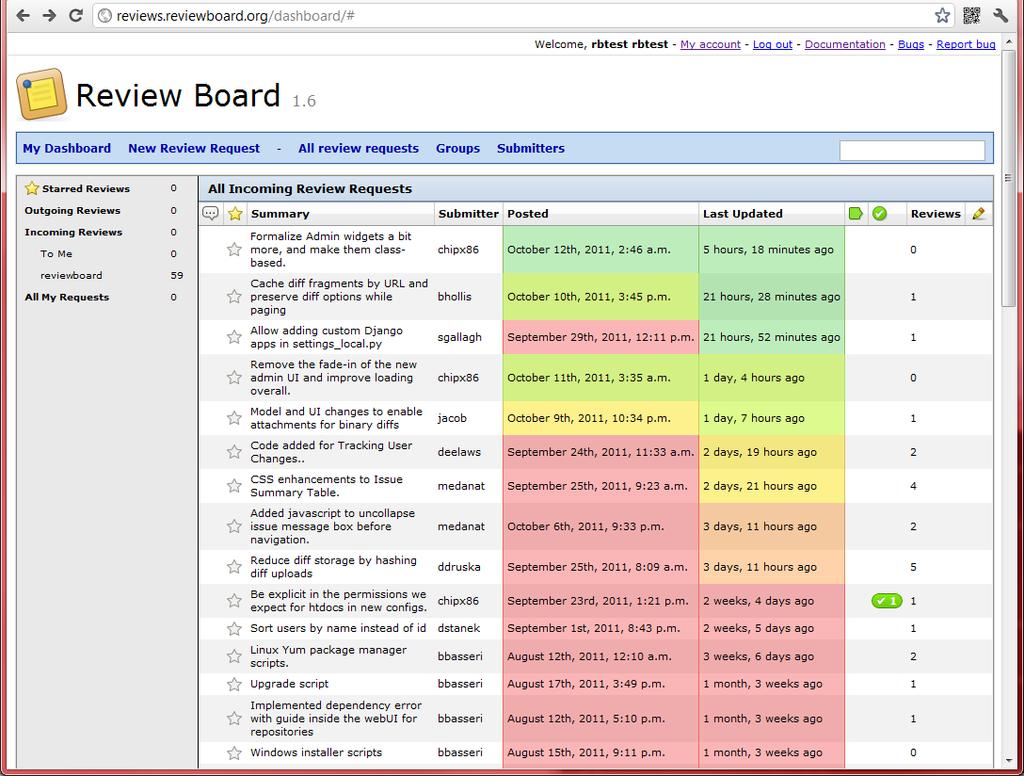Open Sort users by name instead of id

coord(338,628)
